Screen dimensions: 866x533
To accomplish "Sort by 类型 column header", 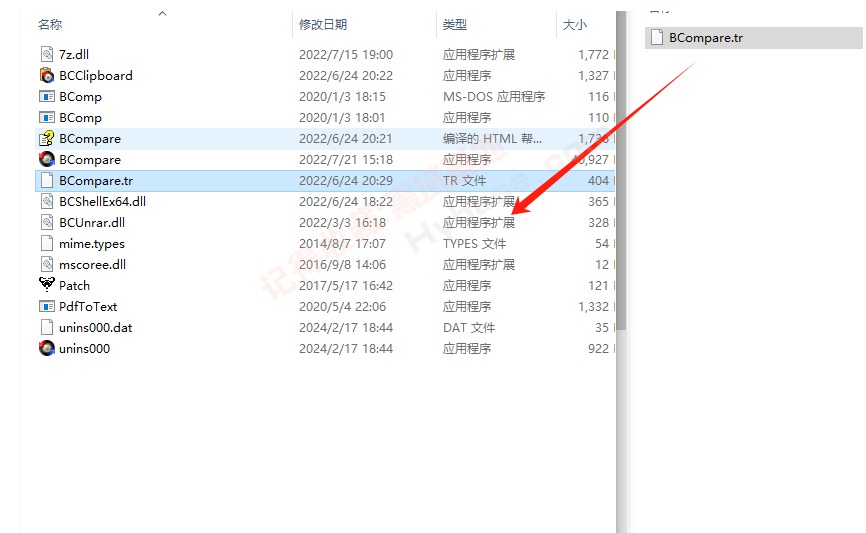I will (x=455, y=24).
